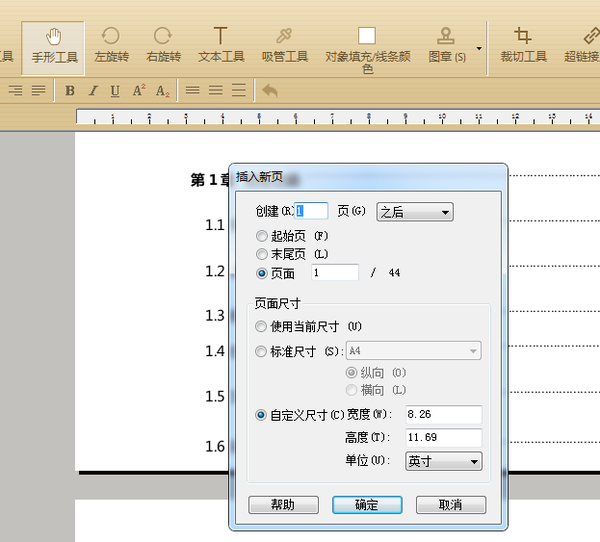Select the 页面 radio button
This screenshot has width=600, height=542.
pos(262,273)
